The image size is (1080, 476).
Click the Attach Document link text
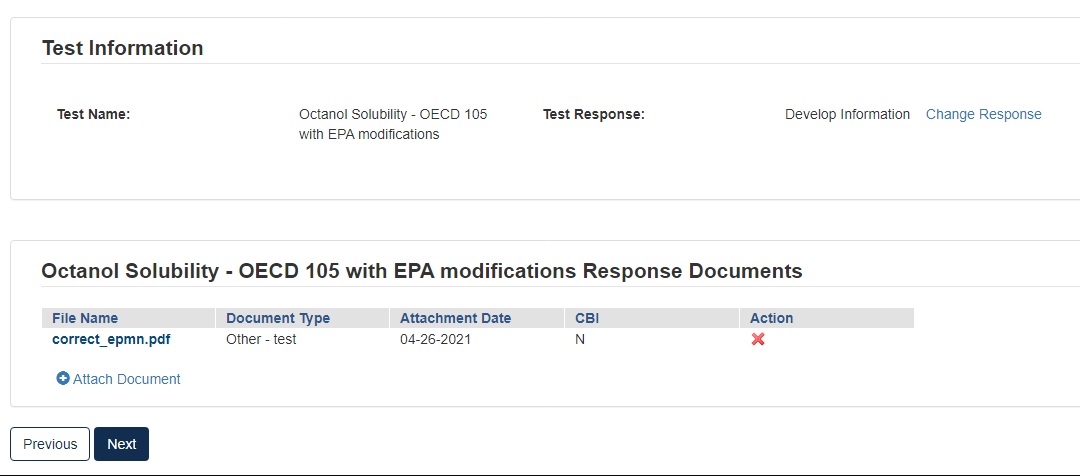[x=127, y=379]
